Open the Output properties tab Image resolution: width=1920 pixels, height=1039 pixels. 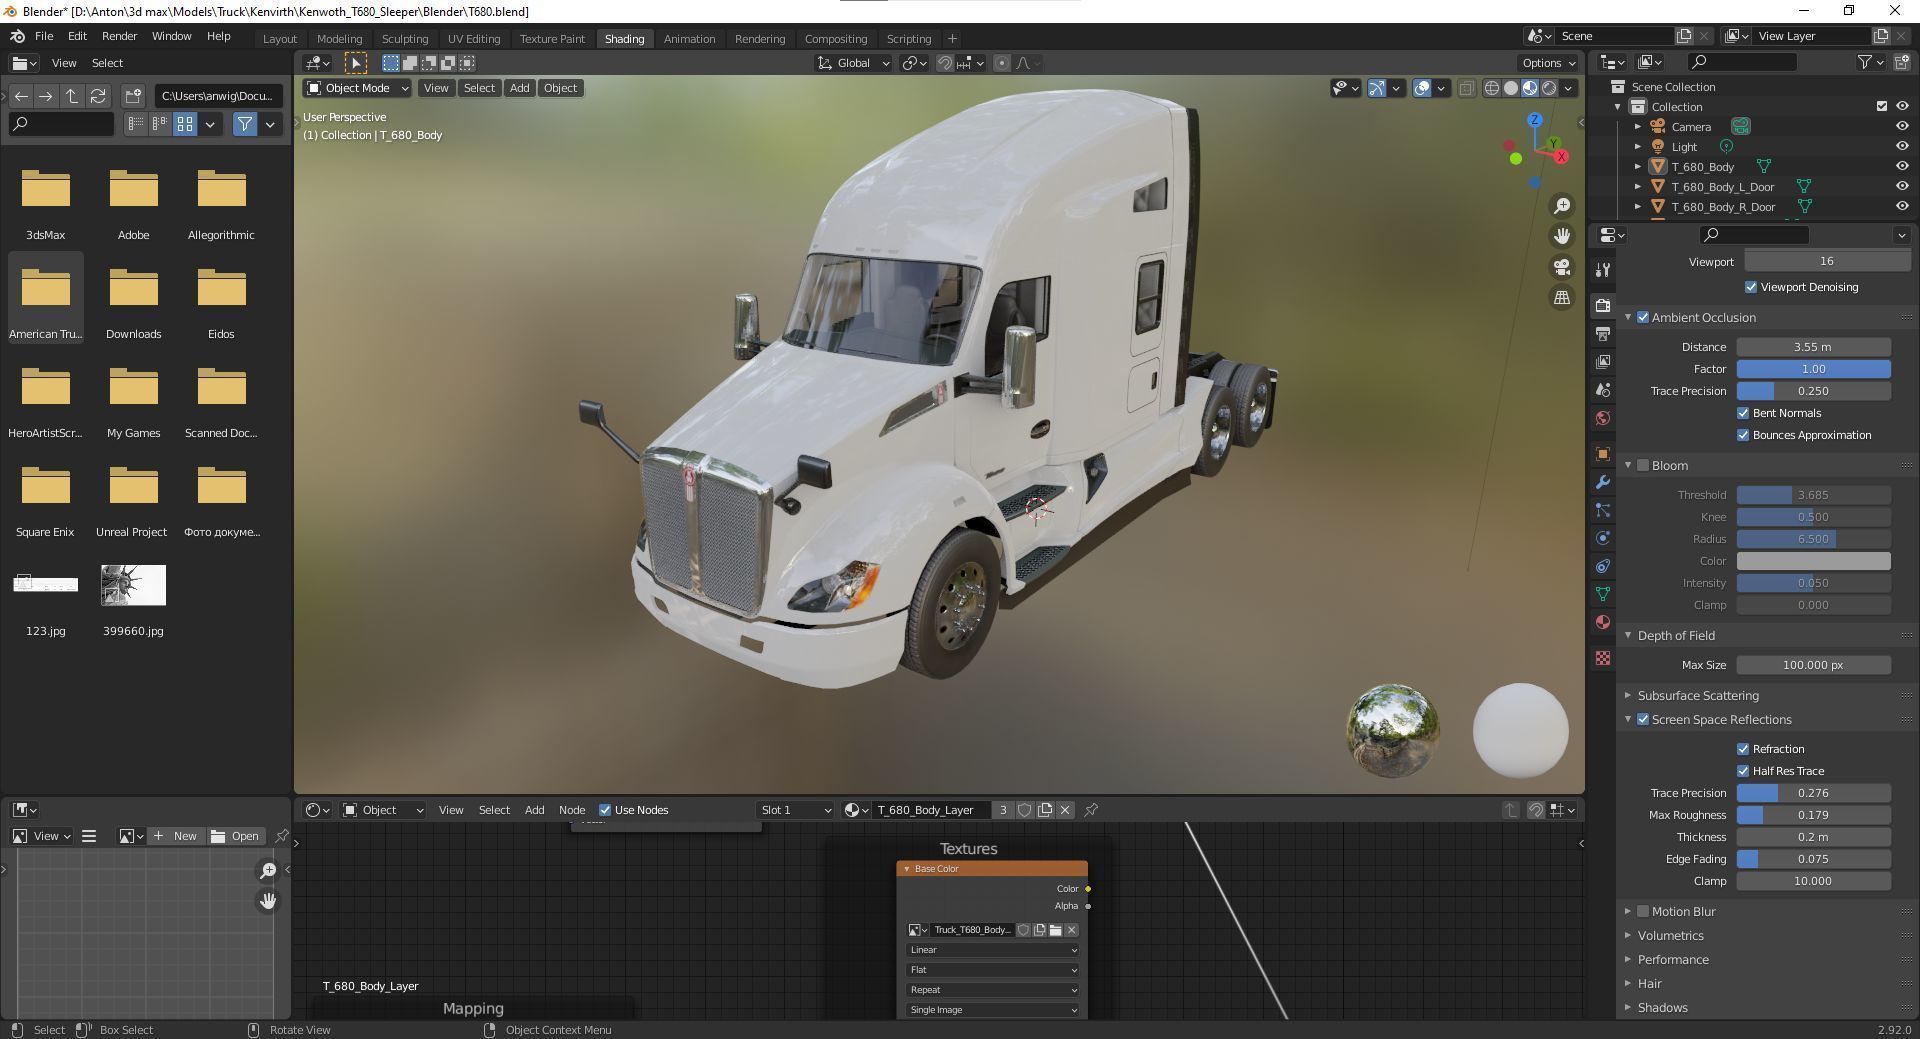[1603, 333]
